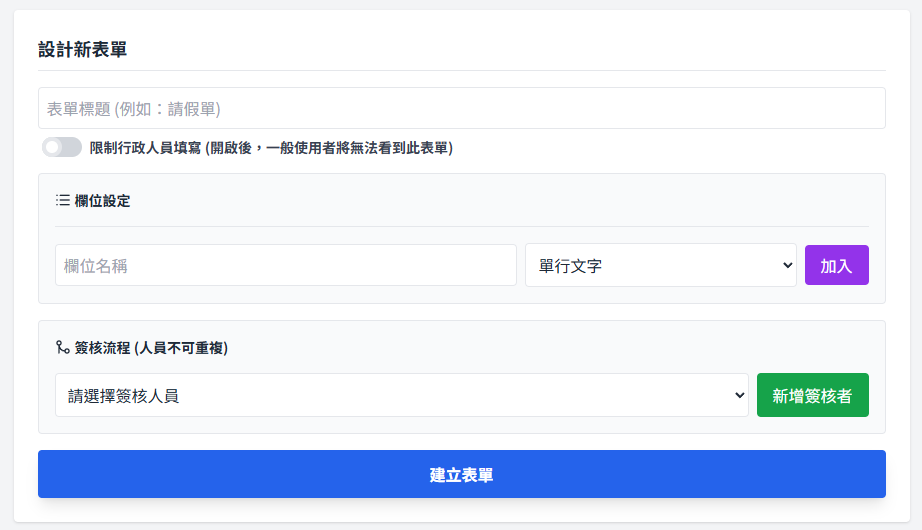This screenshot has width=922, height=530.
Task: Click the divider line under 設計新表單
Action: point(461,70)
